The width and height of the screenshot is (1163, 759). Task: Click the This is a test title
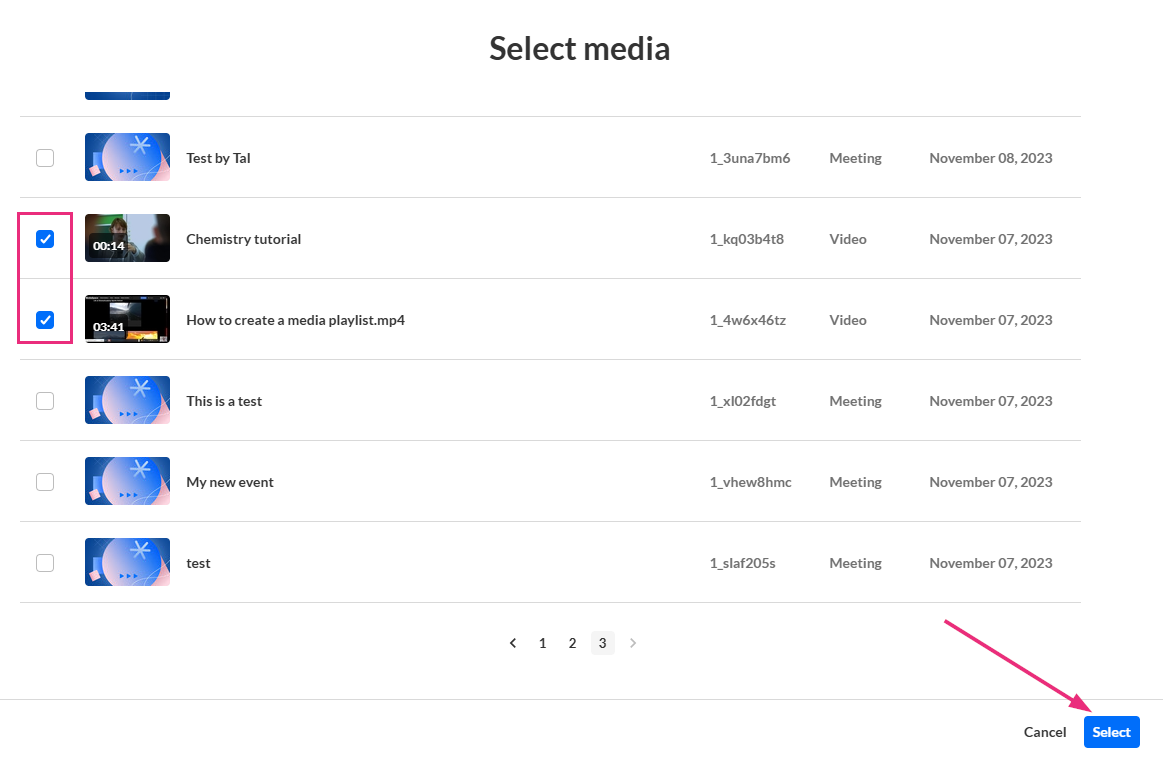(x=224, y=401)
